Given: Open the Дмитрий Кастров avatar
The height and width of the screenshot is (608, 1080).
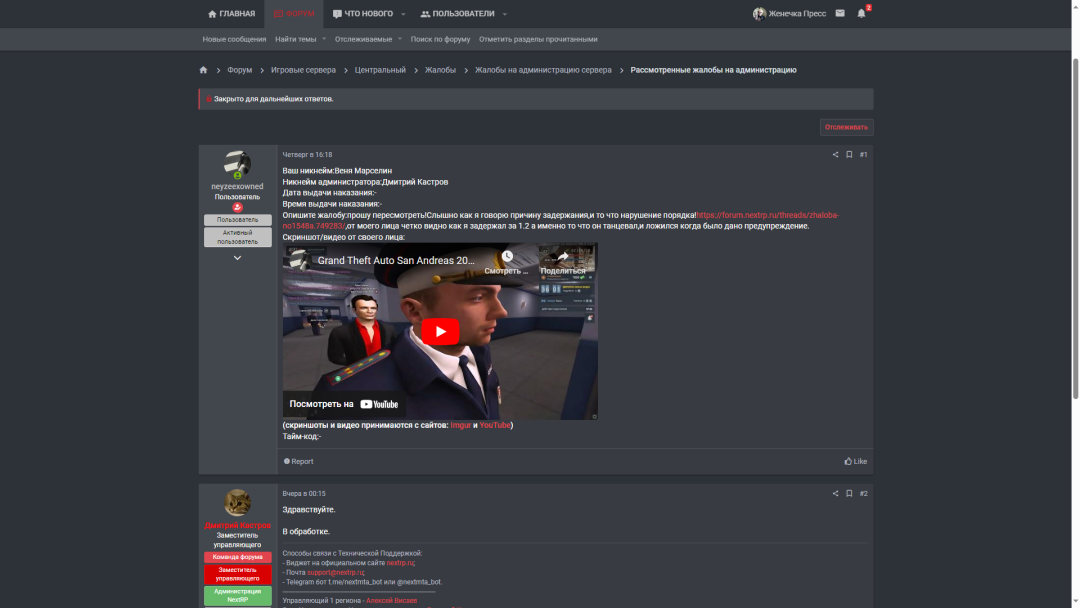Looking at the screenshot, I should click(x=237, y=503).
